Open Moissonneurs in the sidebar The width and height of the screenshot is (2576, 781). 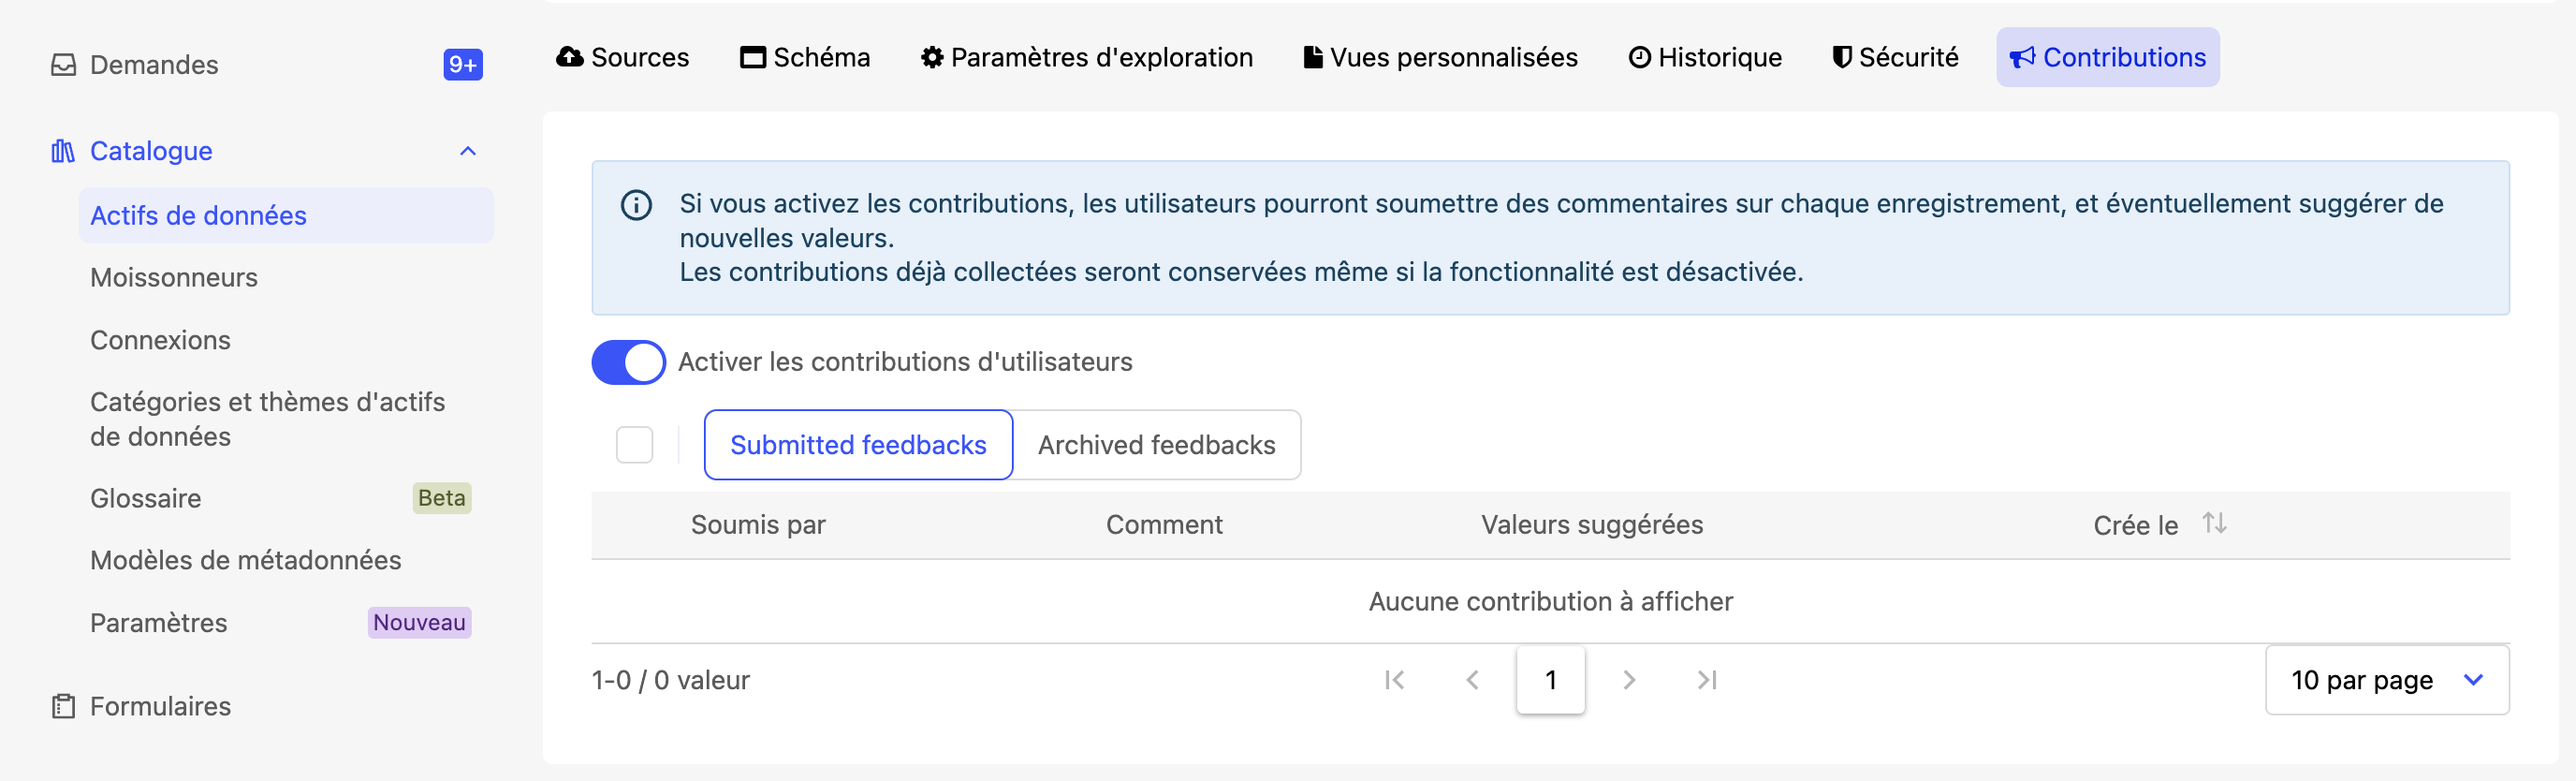point(174,278)
